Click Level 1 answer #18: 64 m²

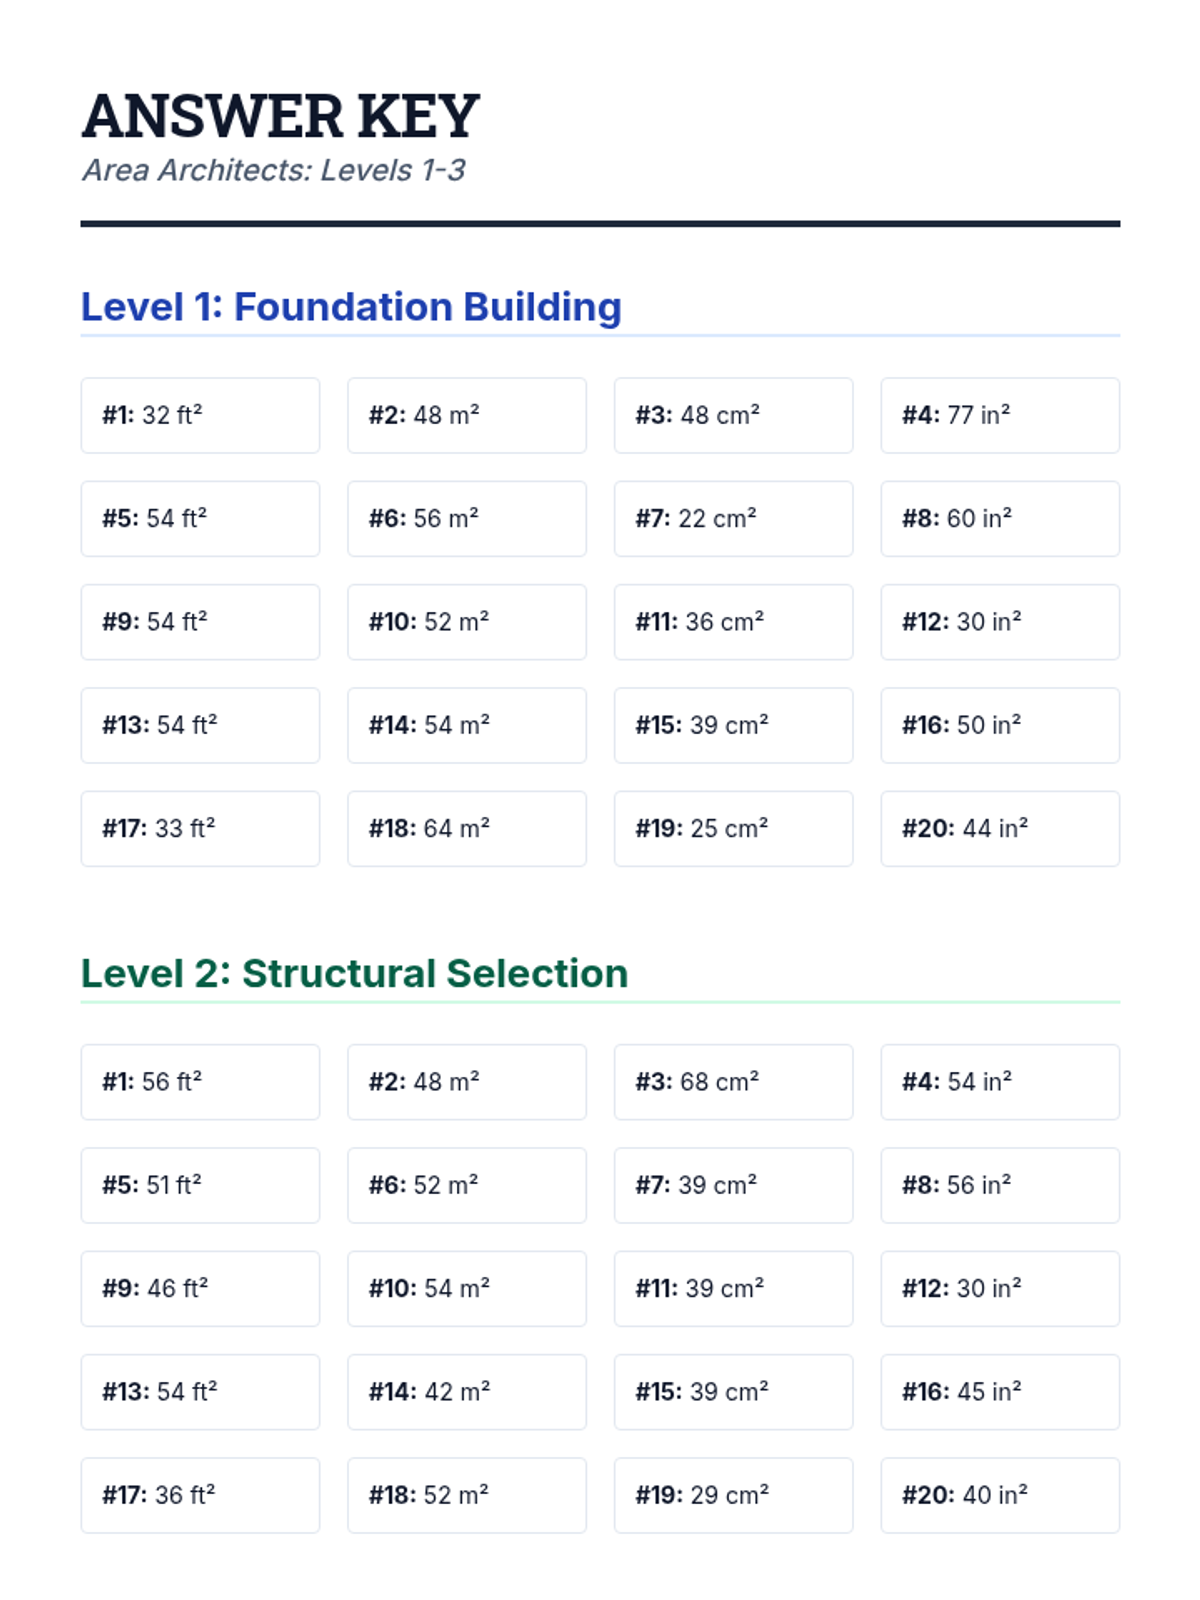point(467,828)
